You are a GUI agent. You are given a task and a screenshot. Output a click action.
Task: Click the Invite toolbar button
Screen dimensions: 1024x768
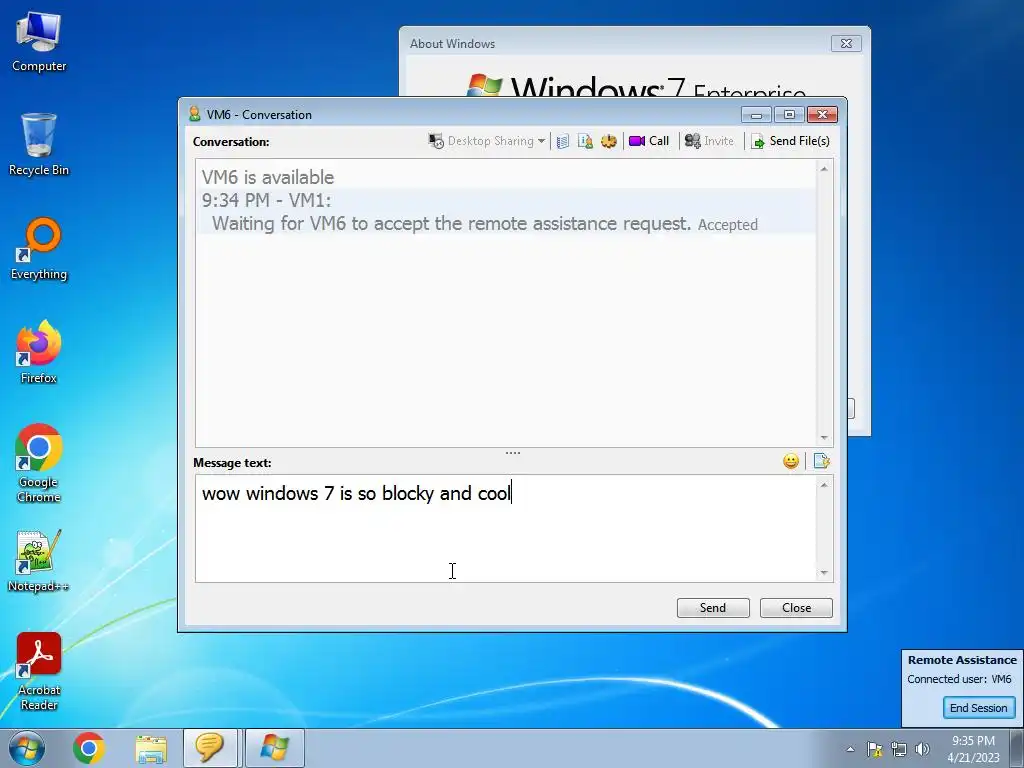click(x=709, y=141)
